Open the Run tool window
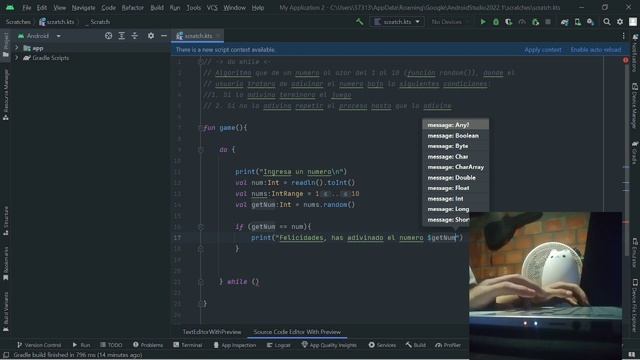Screen dimensions: 640x360 (x=81, y=345)
